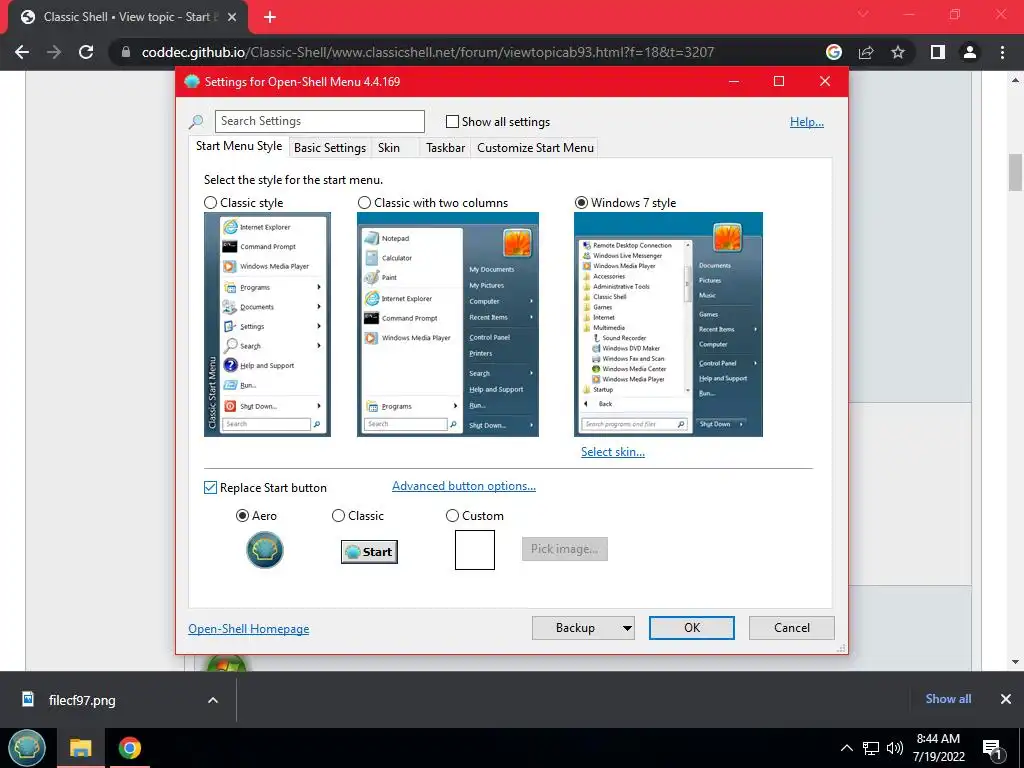1024x768 pixels.
Task: Click the share page icon
Action: coord(866,52)
